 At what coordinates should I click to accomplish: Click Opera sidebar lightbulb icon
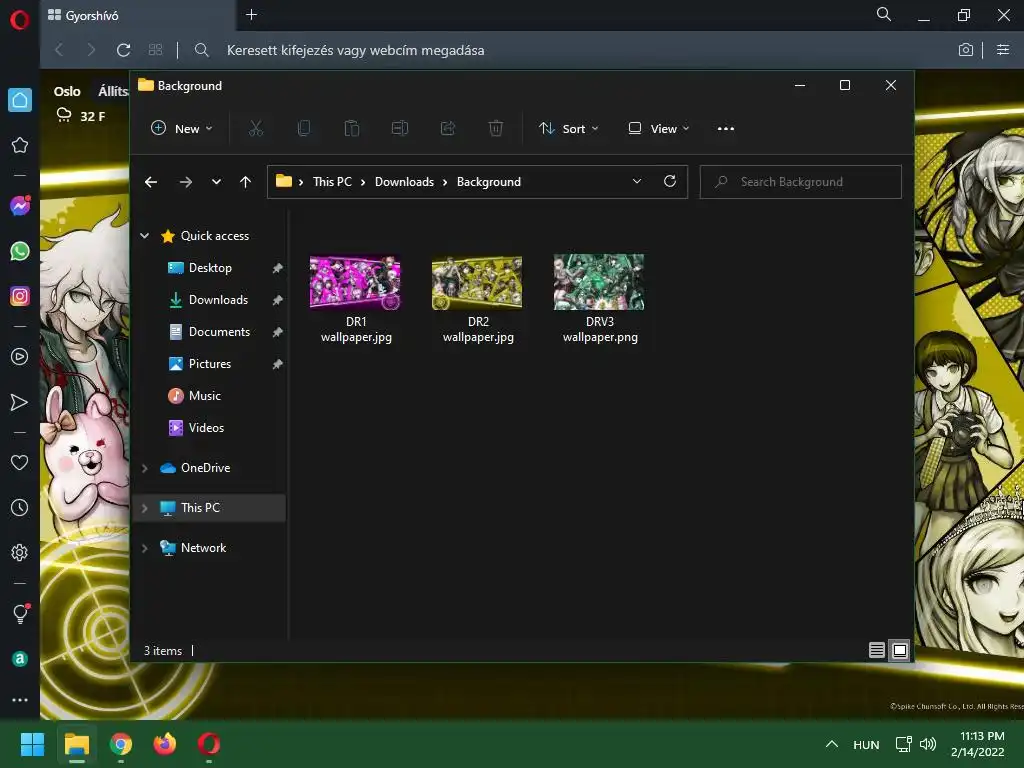click(20, 613)
